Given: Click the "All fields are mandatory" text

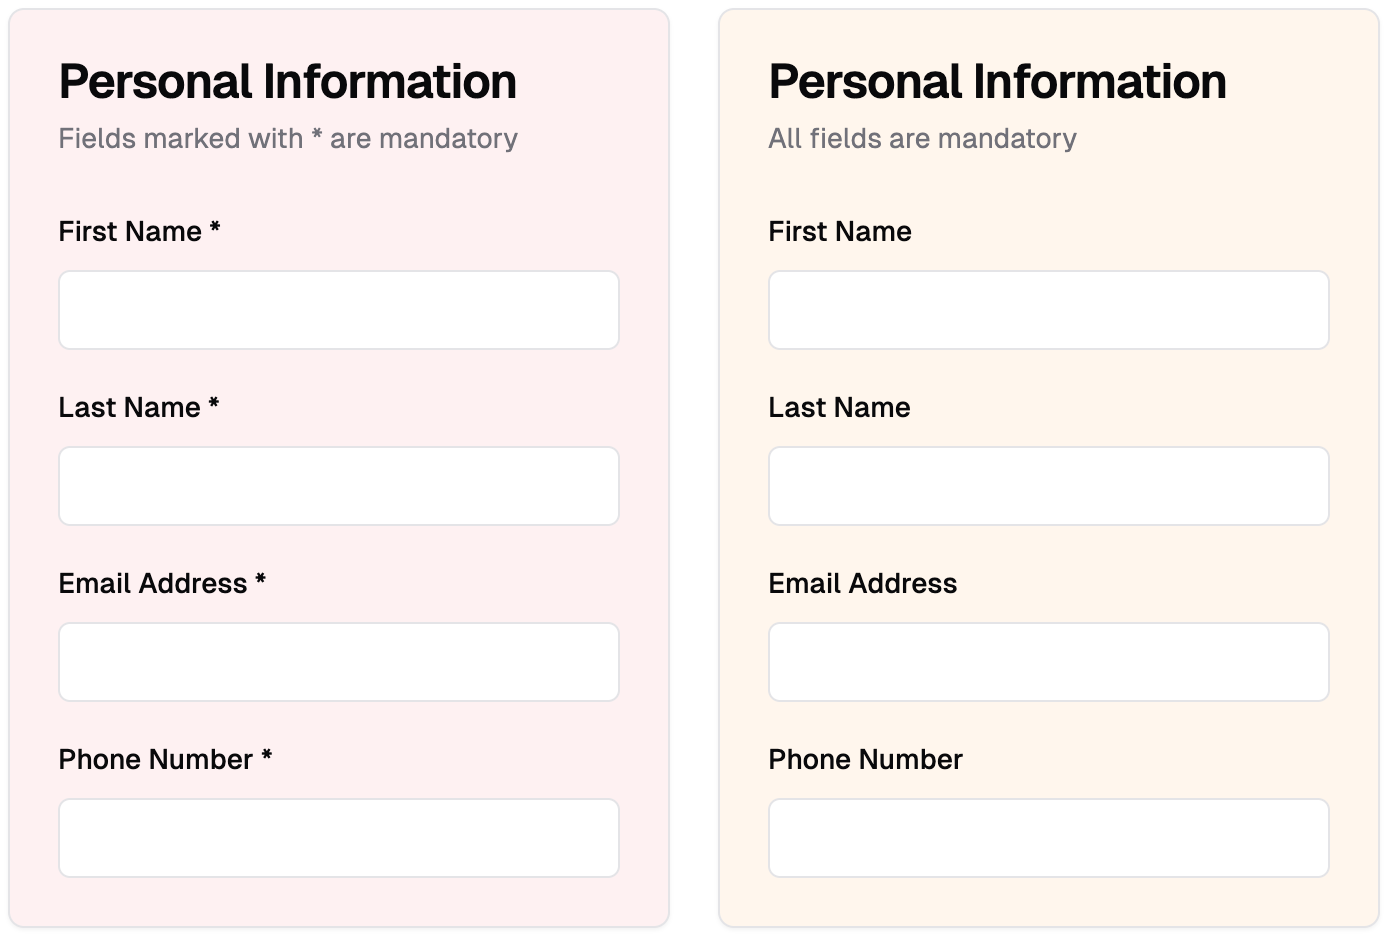Looking at the screenshot, I should pos(922,139).
